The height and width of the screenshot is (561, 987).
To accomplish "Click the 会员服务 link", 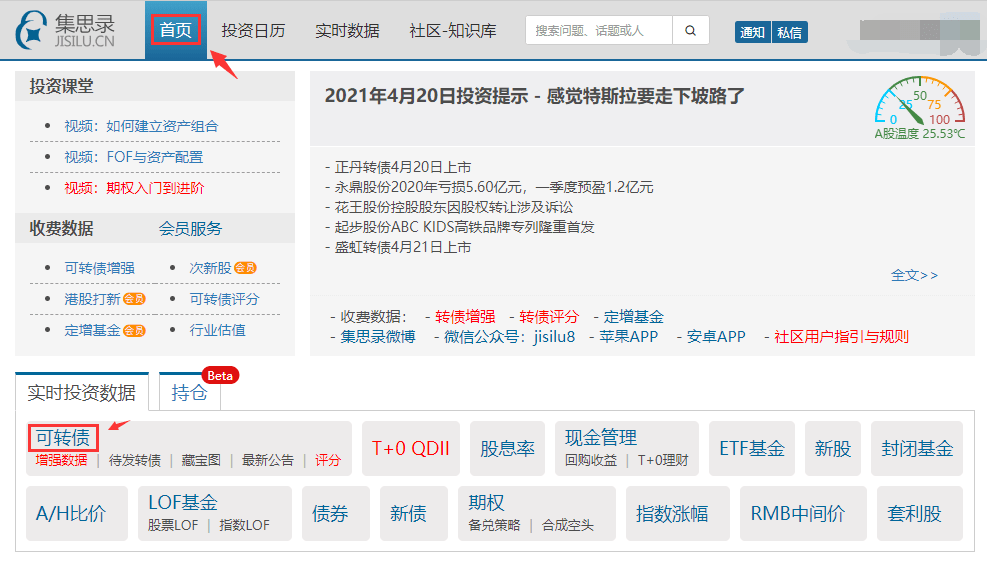I will point(190,229).
